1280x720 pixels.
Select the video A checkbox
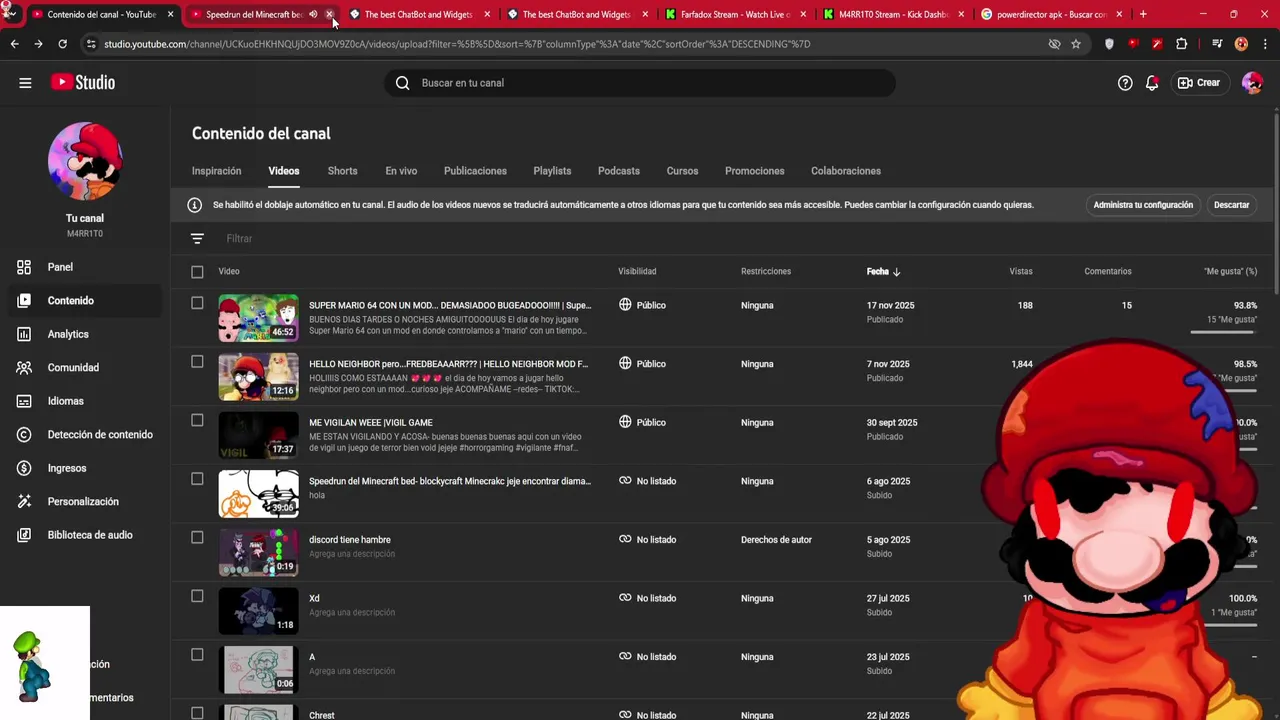(x=197, y=655)
